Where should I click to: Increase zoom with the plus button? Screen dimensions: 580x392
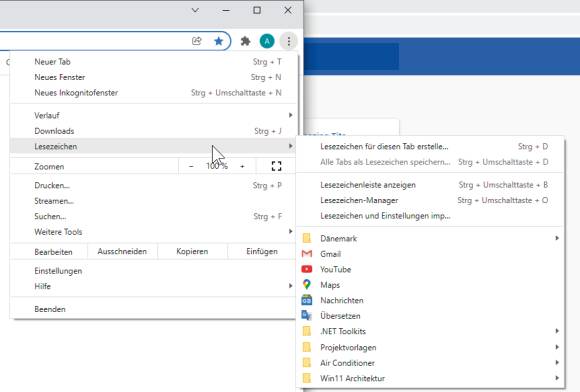click(x=242, y=166)
